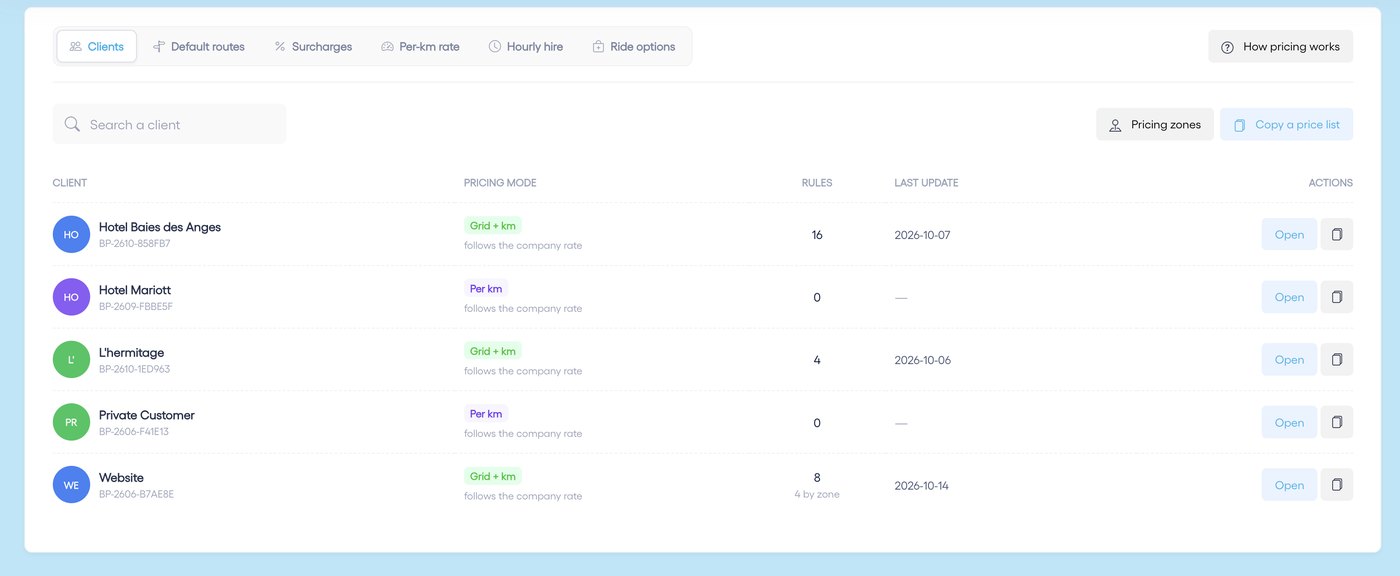The image size is (1400, 576).
Task: Select client name L'hermitage
Action: click(x=131, y=352)
